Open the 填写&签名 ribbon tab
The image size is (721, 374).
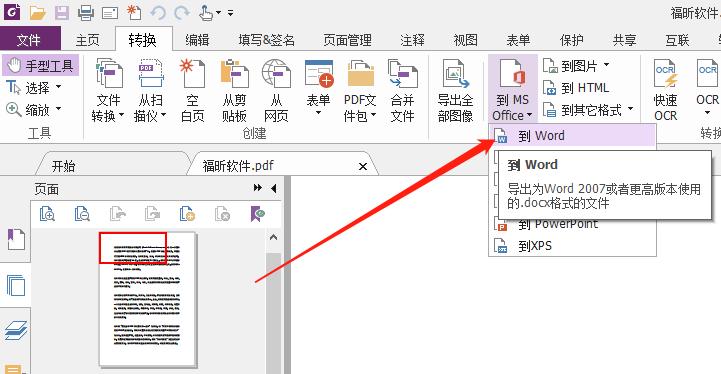pos(267,40)
